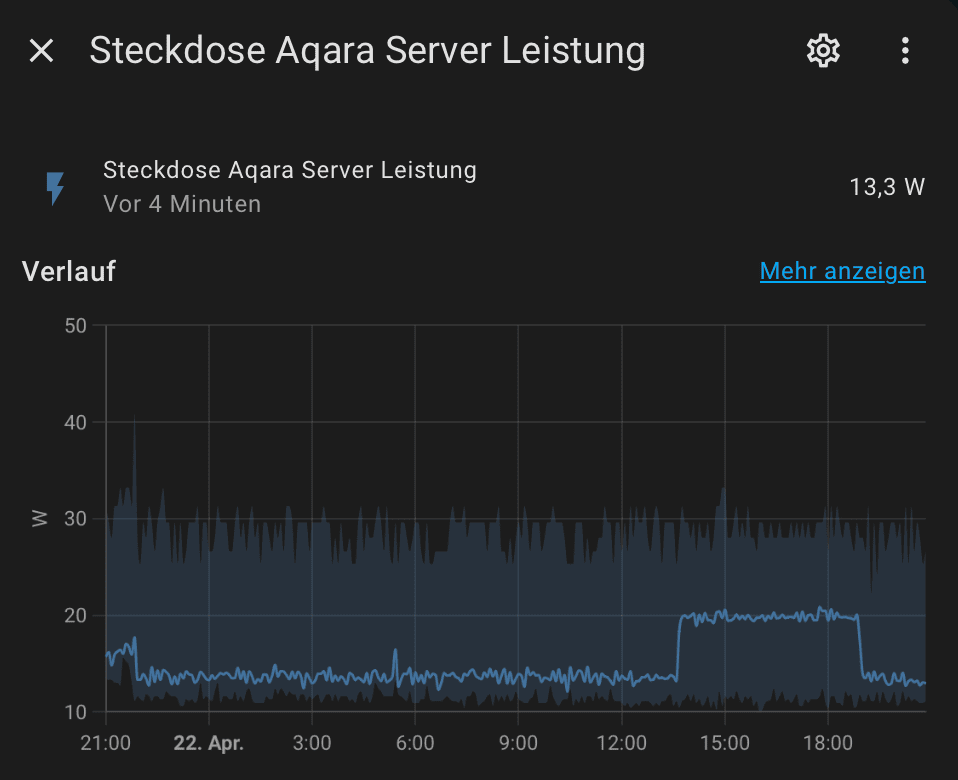958x780 pixels.
Task: Click the lightning bolt power icon
Action: click(x=55, y=187)
